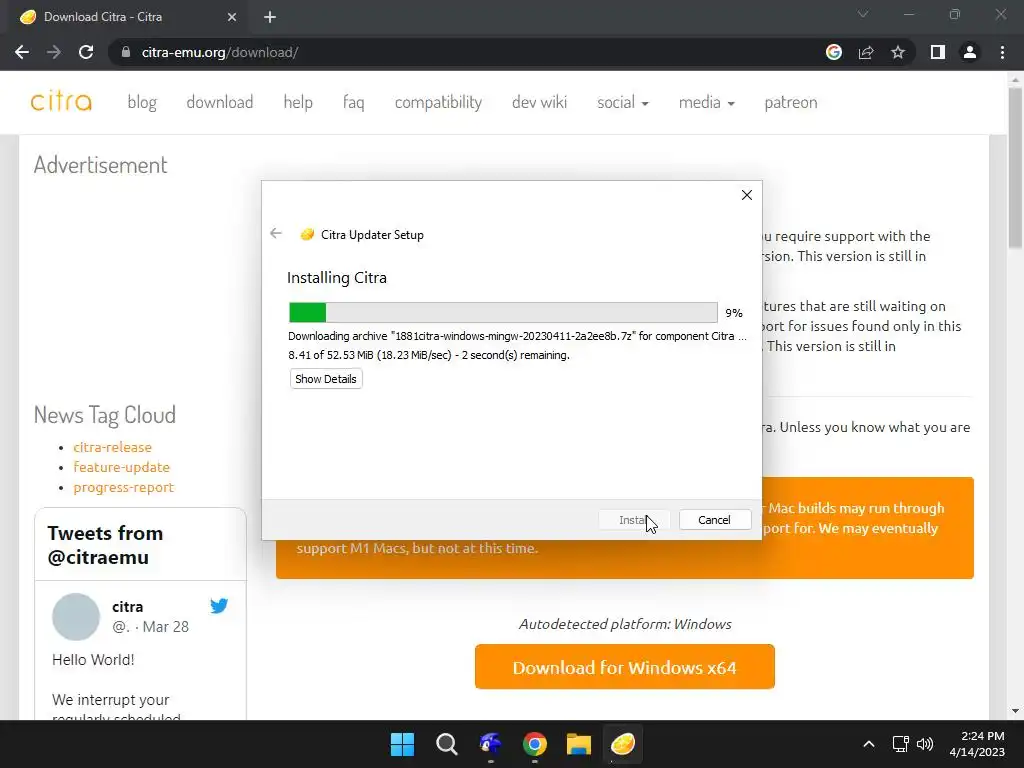The image size is (1024, 768).
Task: Open the Windows Start menu
Action: click(x=402, y=744)
